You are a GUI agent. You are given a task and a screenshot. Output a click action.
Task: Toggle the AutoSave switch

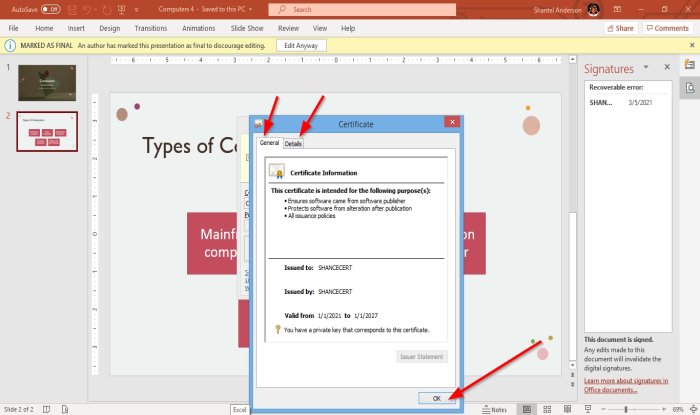pos(50,9)
